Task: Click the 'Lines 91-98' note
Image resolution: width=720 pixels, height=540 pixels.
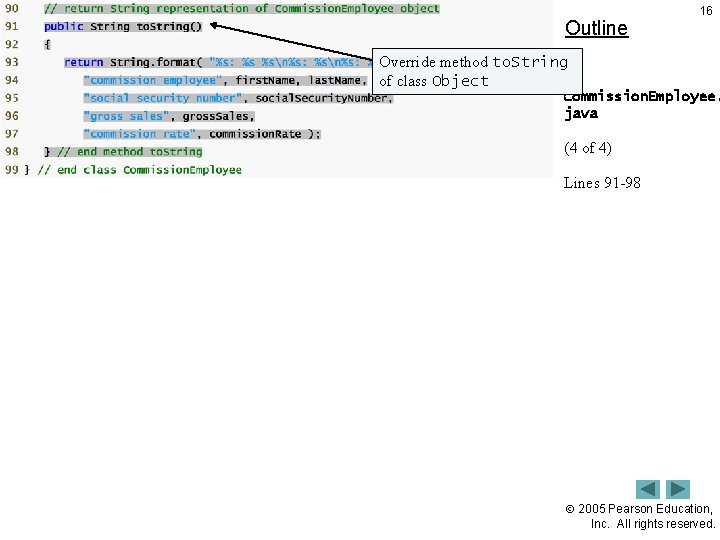Action: click(x=602, y=183)
